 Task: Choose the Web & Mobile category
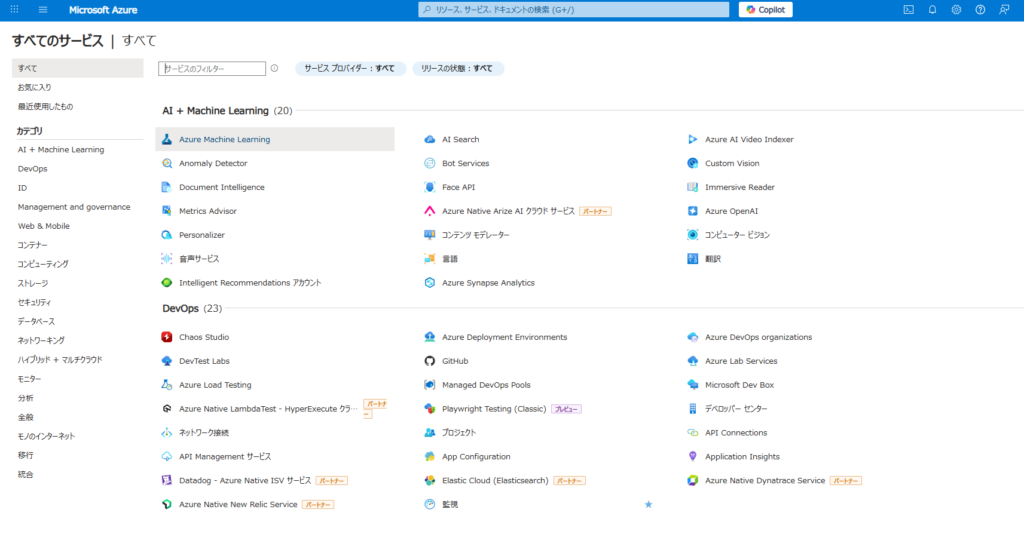point(44,226)
